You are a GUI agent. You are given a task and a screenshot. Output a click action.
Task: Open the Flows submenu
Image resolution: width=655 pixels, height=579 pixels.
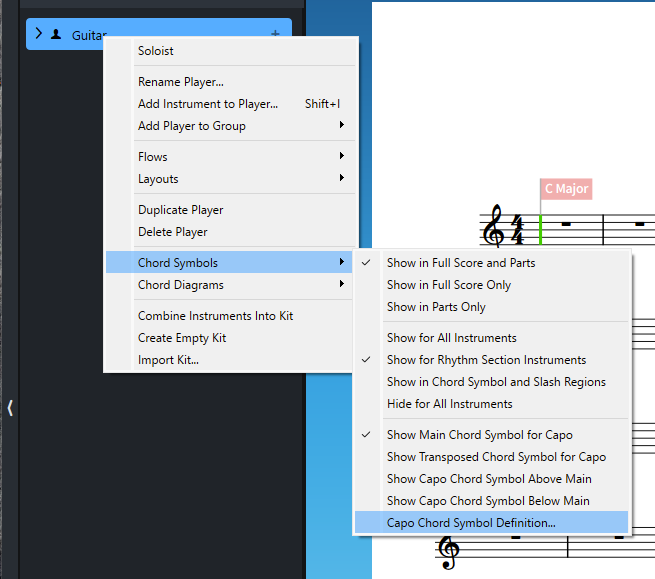(x=230, y=157)
